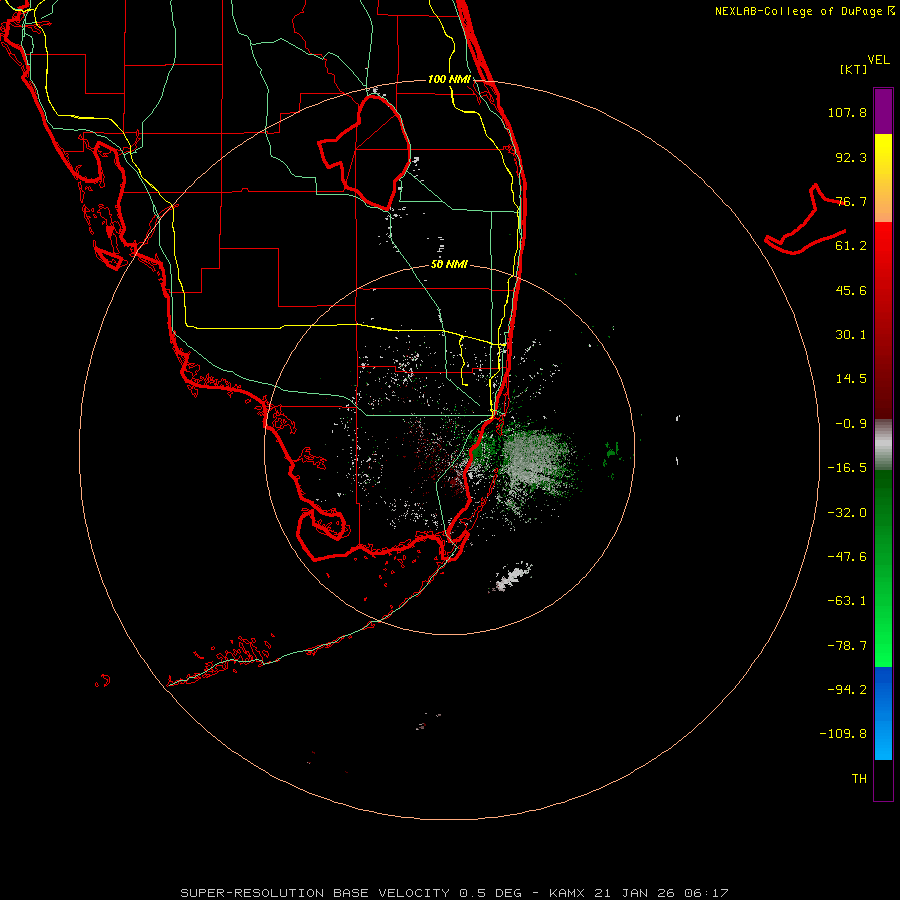Click the 76.7 velocity scale value
Screen dimensions: 900x900
[x=851, y=201]
